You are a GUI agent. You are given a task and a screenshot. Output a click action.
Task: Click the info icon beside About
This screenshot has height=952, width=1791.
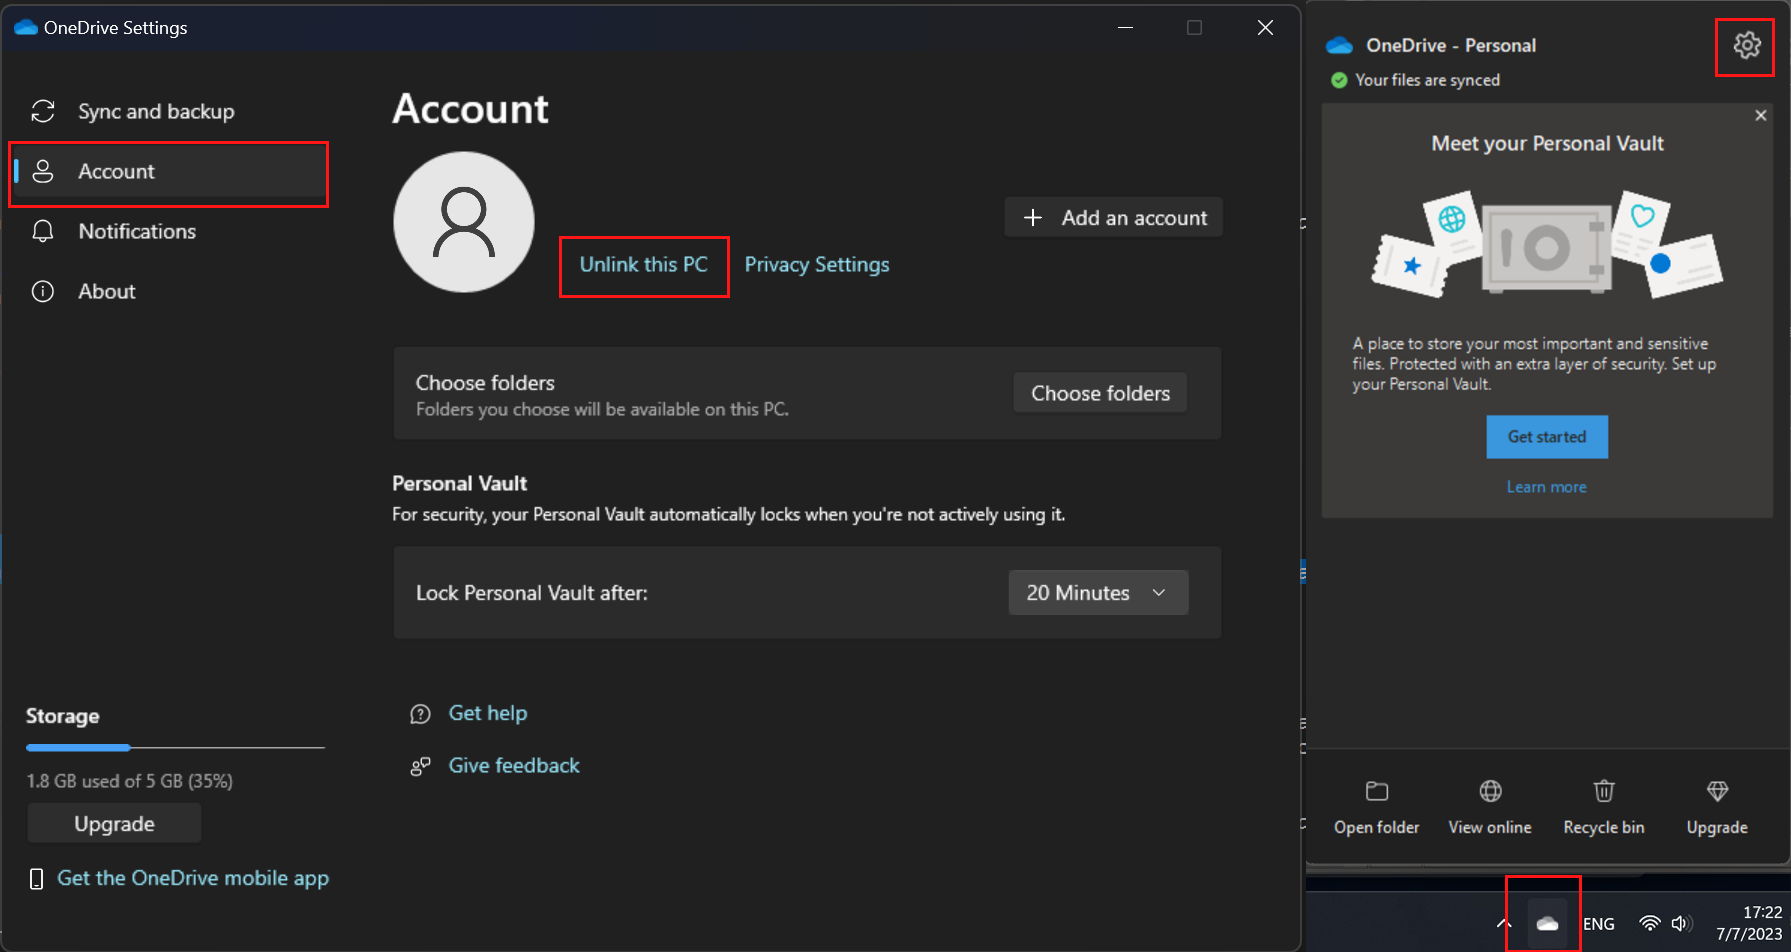43,291
